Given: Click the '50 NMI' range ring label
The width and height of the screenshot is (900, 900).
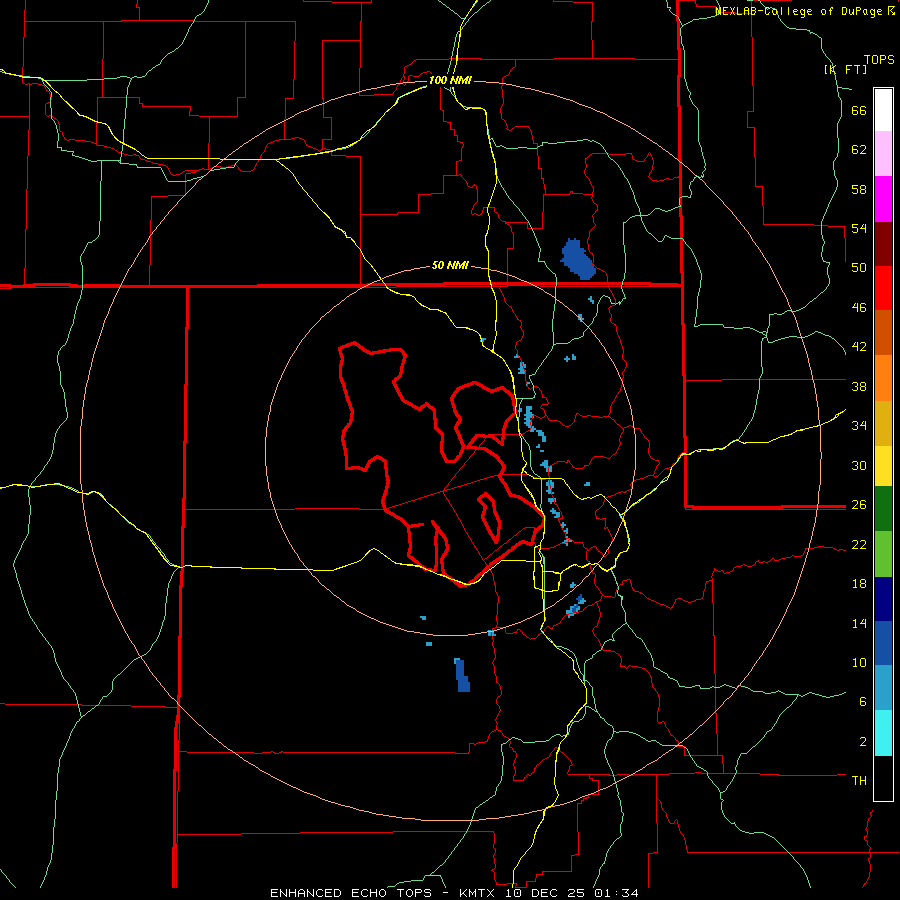Looking at the screenshot, I should pyautogui.click(x=450, y=265).
